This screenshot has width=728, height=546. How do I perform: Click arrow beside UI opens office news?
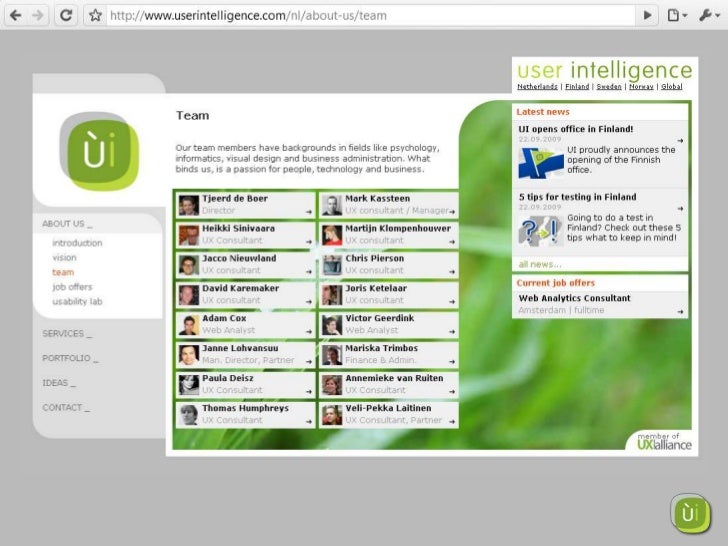(x=680, y=140)
